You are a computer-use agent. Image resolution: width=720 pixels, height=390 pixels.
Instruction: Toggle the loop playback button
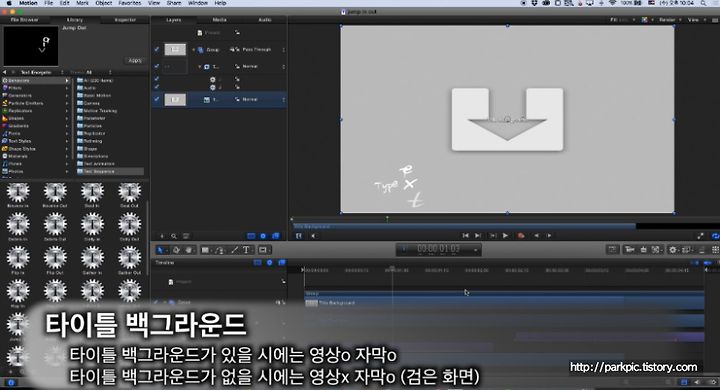[715, 236]
